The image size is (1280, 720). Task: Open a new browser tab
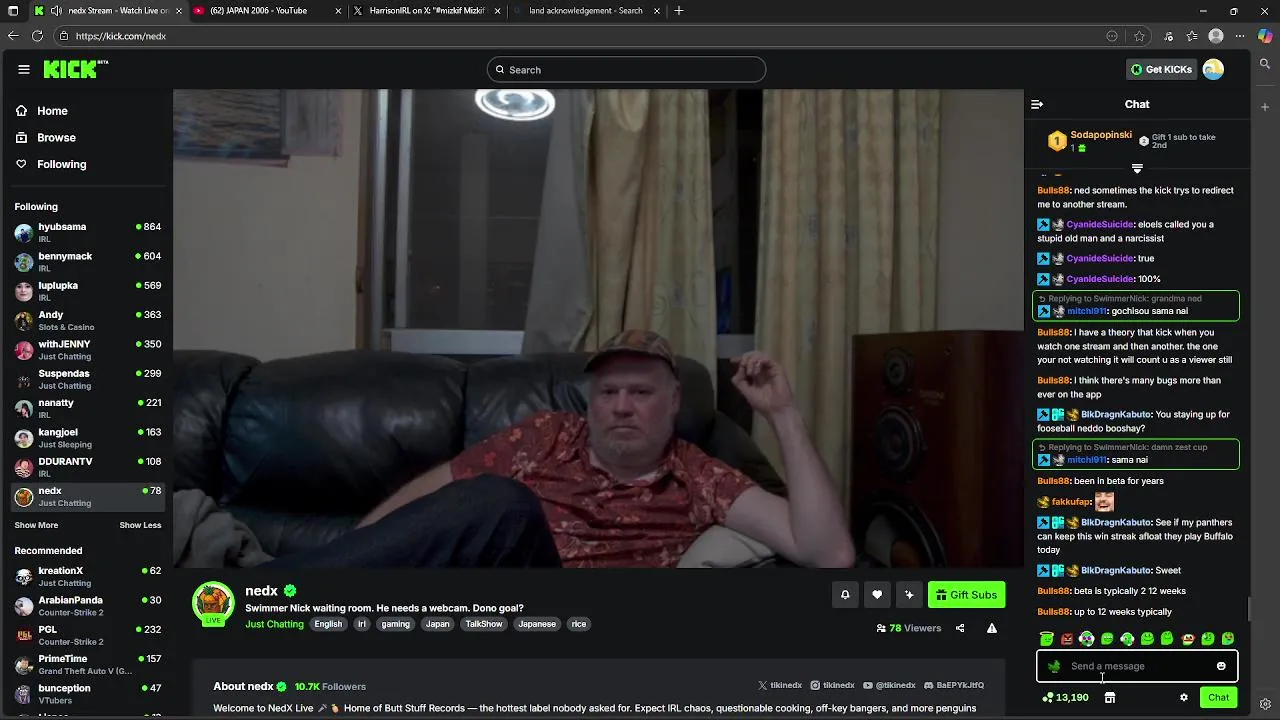click(679, 11)
